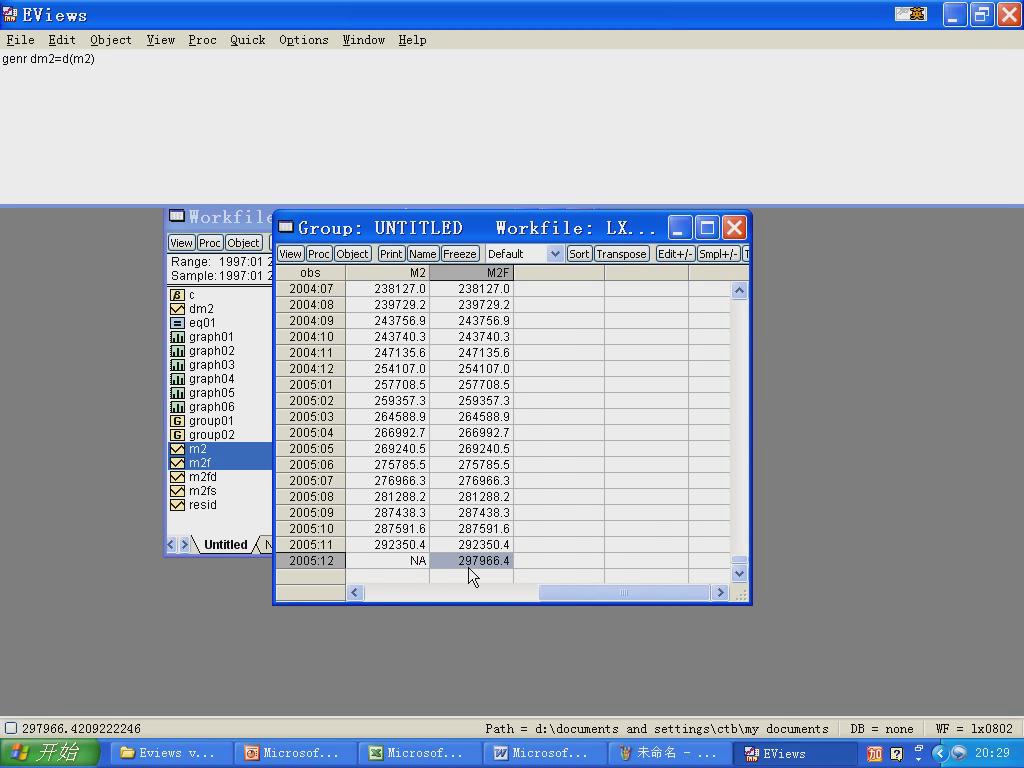Screen dimensions: 1024x768
Task: Click the graph05 chart icon
Action: [x=177, y=393]
